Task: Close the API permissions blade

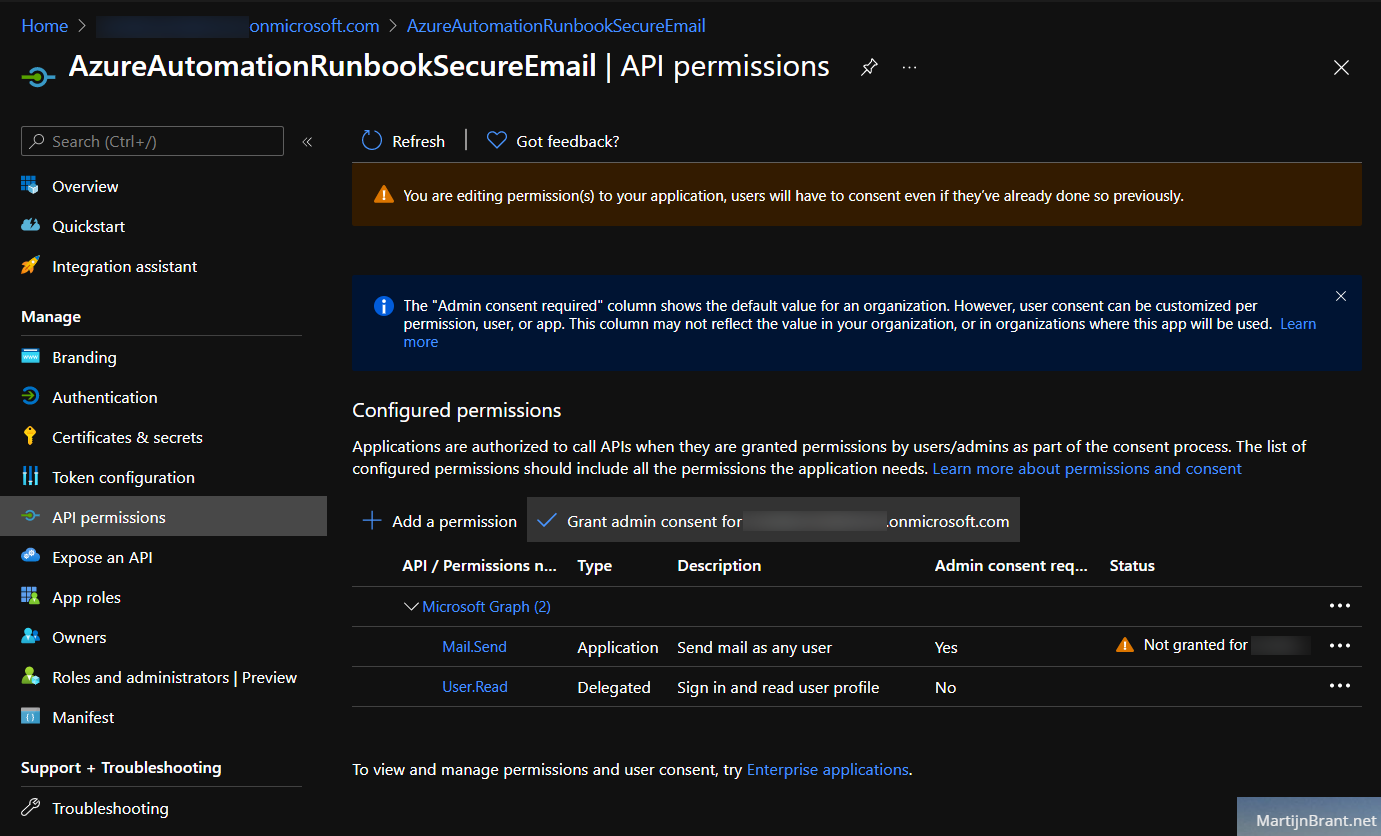Action: click(1341, 68)
